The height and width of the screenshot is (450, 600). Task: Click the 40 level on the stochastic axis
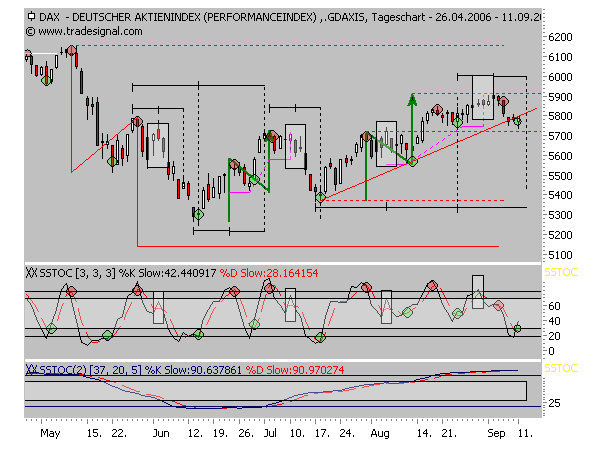coord(554,321)
